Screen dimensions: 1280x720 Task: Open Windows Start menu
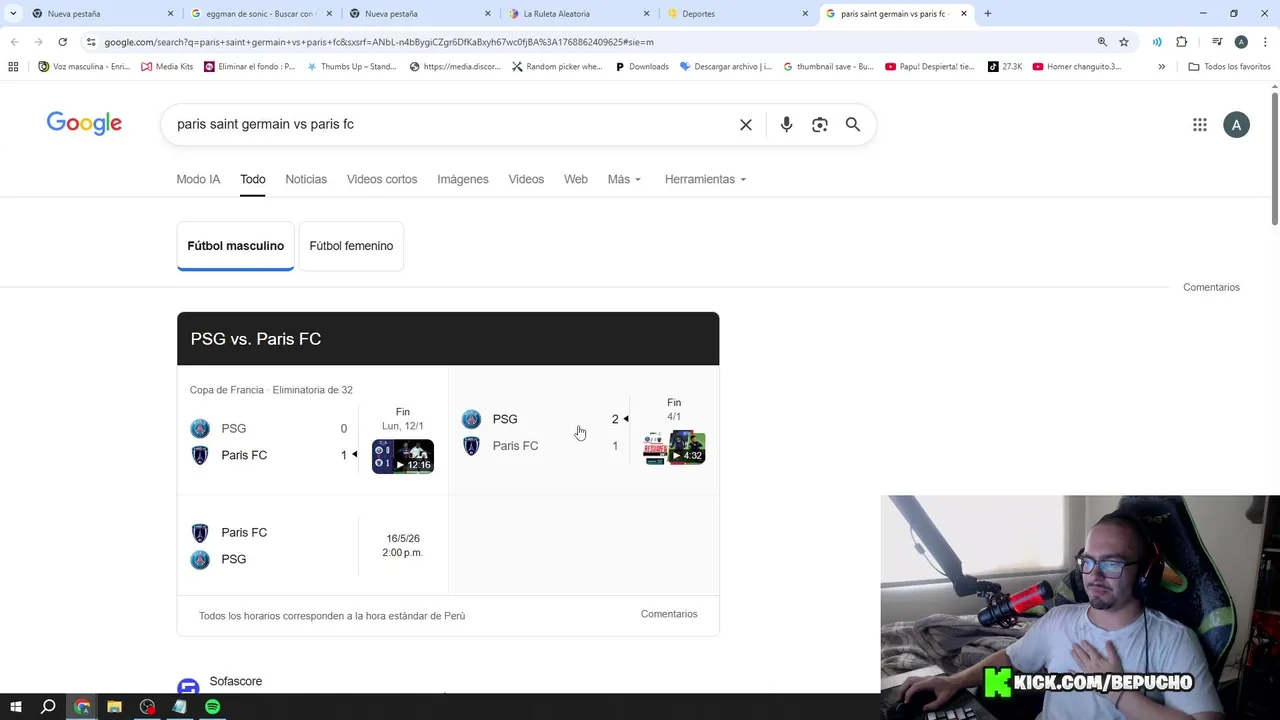(14, 707)
